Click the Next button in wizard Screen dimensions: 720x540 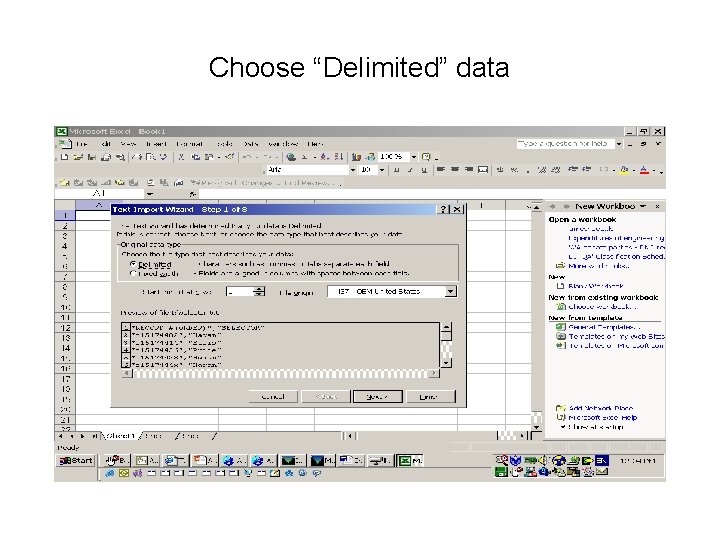(x=377, y=397)
